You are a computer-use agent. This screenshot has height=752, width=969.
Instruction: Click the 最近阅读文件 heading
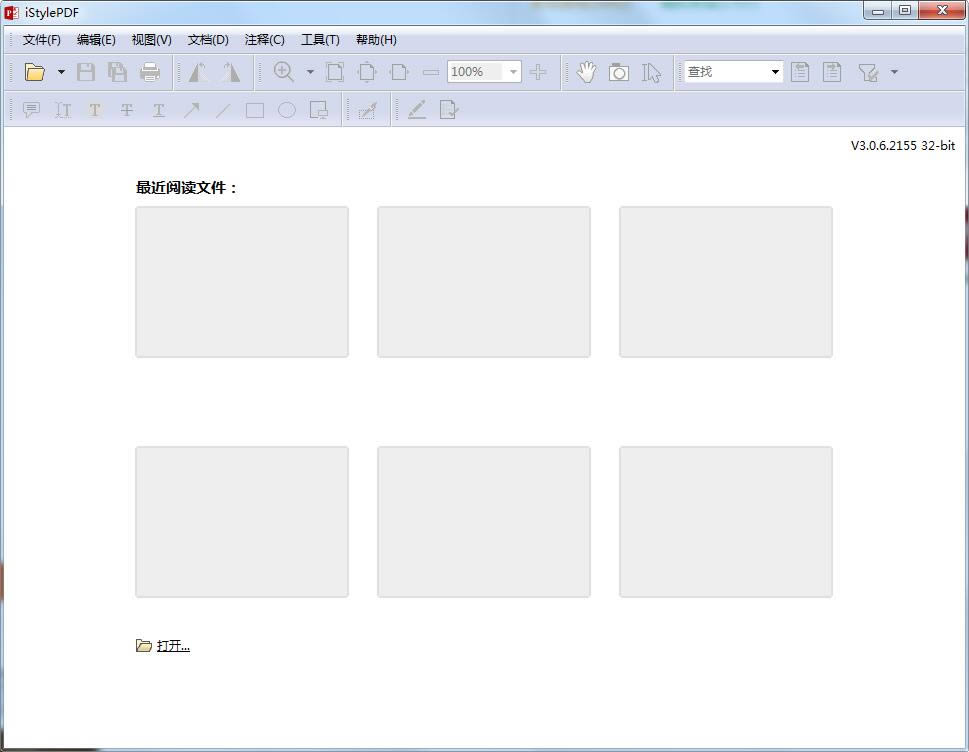(x=187, y=187)
